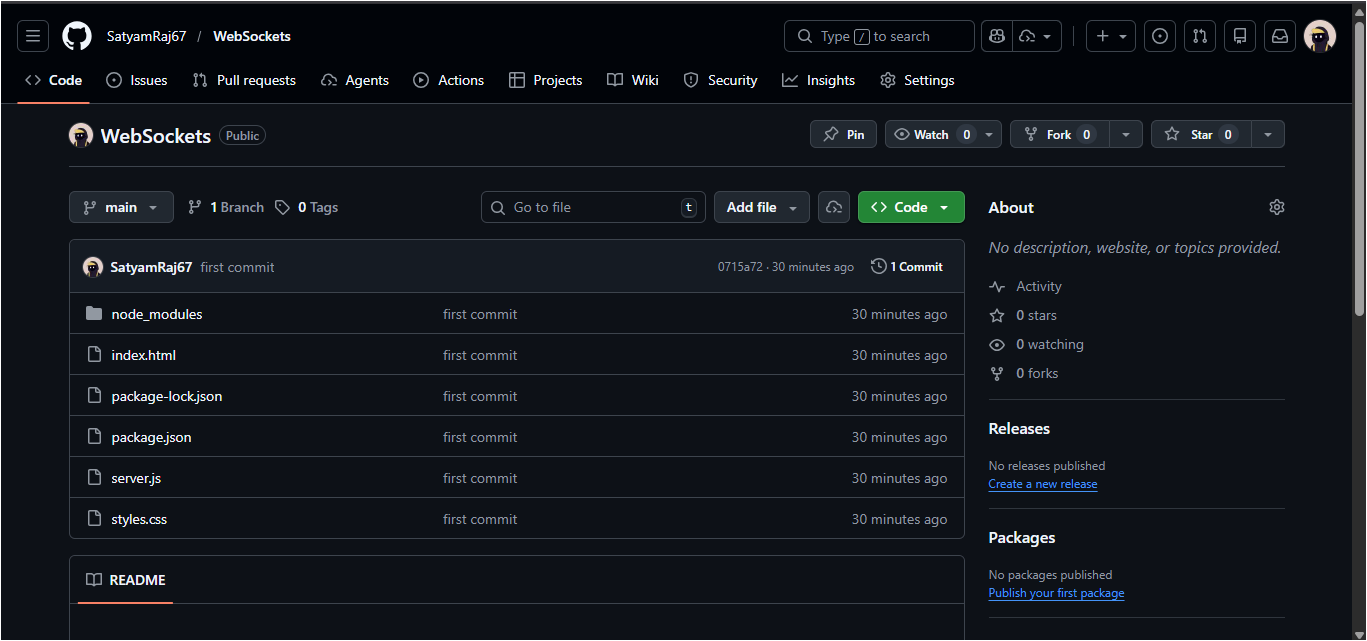Switch to the Actions tab
The image size is (1367, 641).
tap(449, 80)
